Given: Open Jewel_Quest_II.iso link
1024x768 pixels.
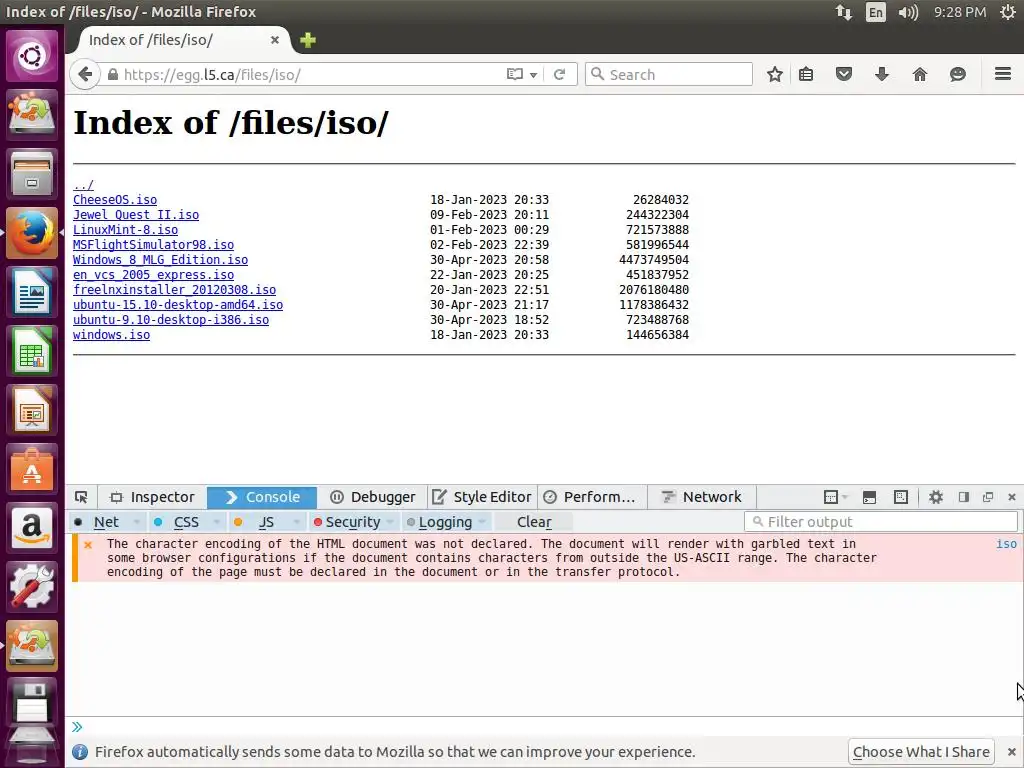Looking at the screenshot, I should pos(136,215).
